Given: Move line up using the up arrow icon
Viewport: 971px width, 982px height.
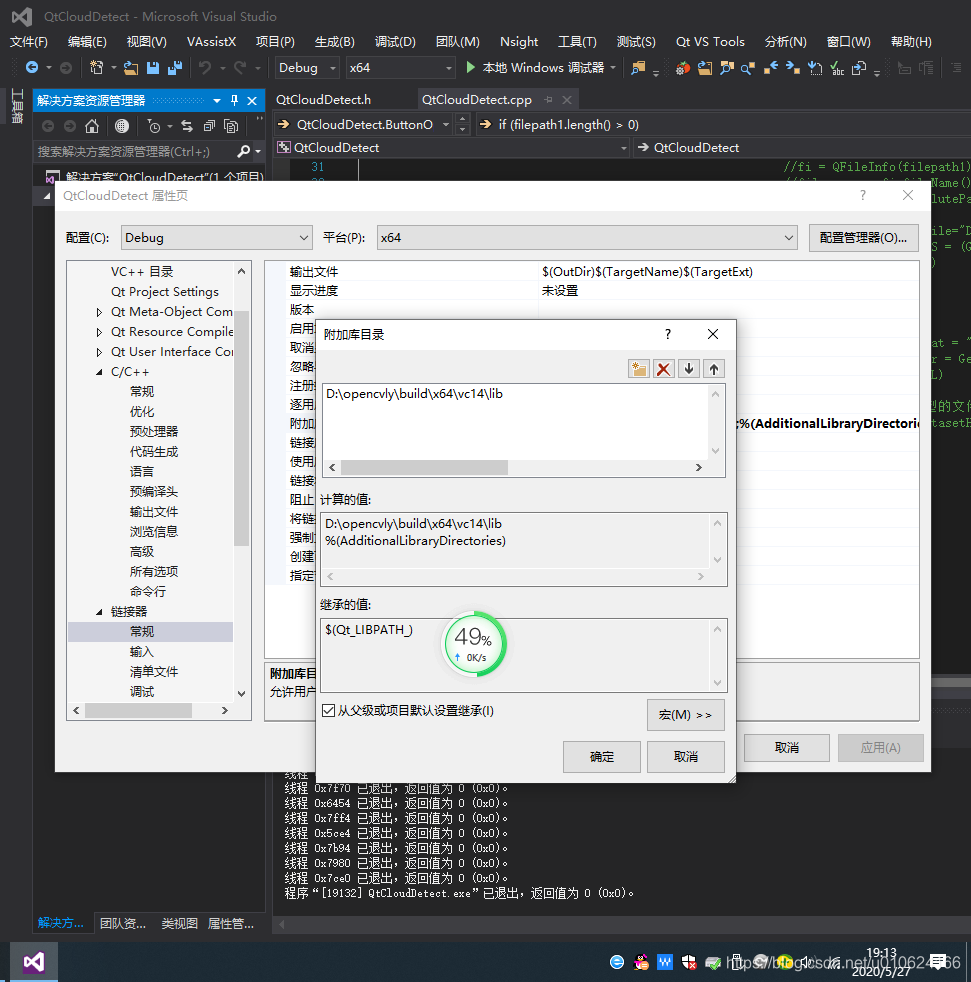Looking at the screenshot, I should tap(712, 368).
